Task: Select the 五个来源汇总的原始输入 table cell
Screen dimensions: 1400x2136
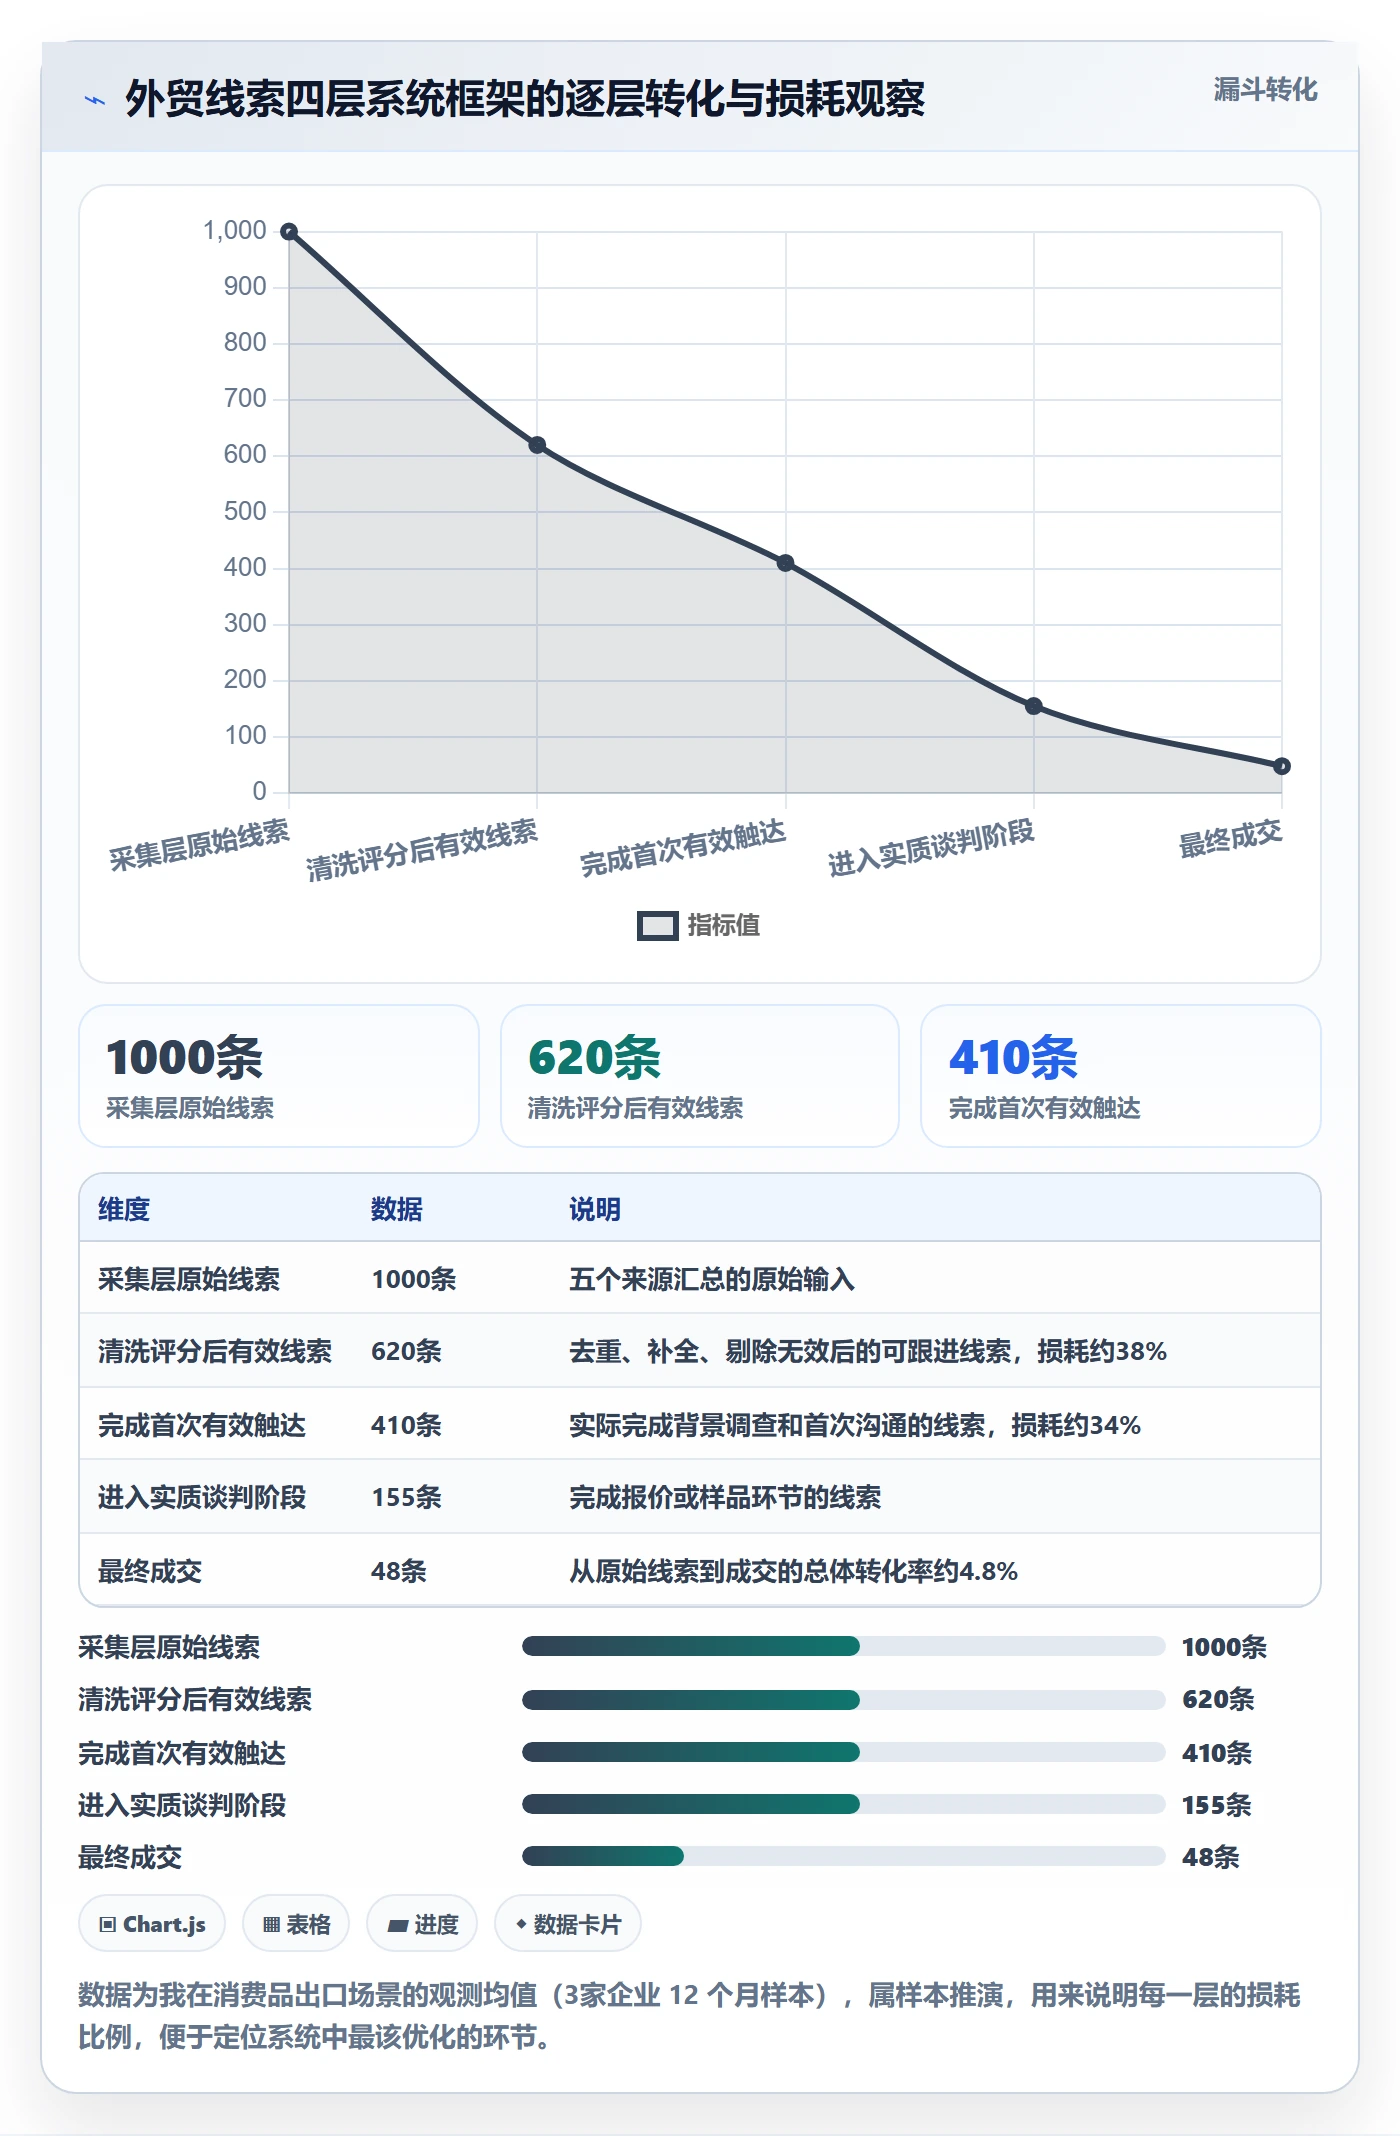Action: (x=712, y=1280)
